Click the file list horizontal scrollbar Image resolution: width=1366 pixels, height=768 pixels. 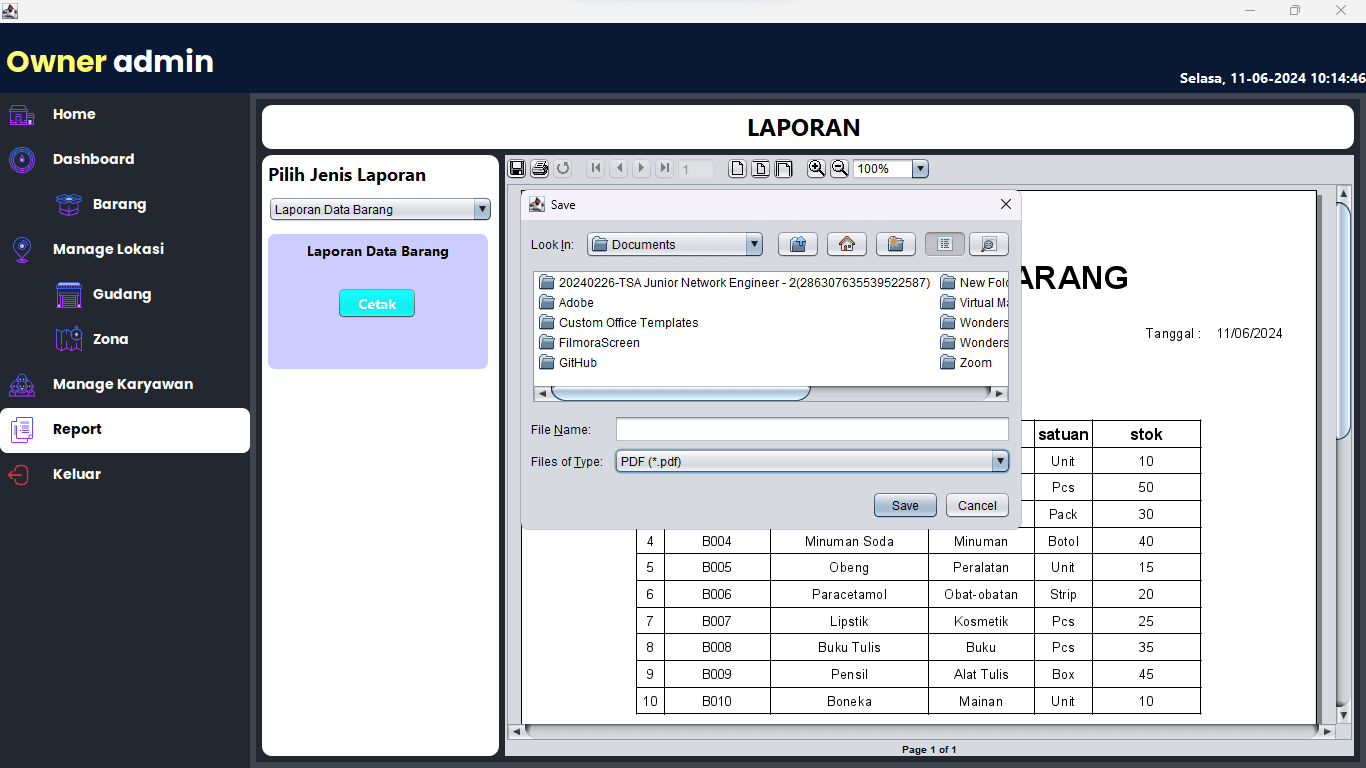point(680,394)
